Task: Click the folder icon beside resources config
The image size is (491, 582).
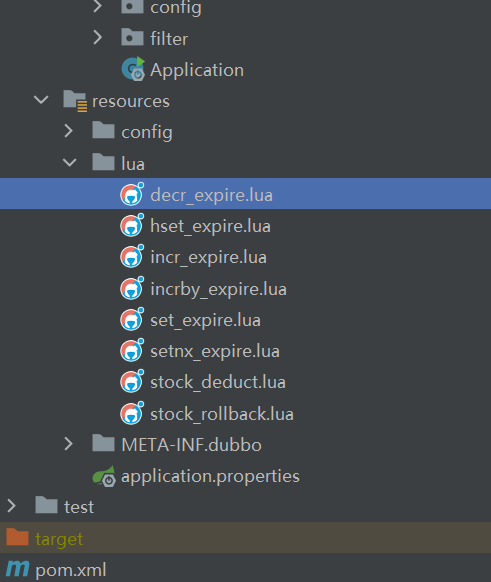Action: pyautogui.click(x=104, y=130)
